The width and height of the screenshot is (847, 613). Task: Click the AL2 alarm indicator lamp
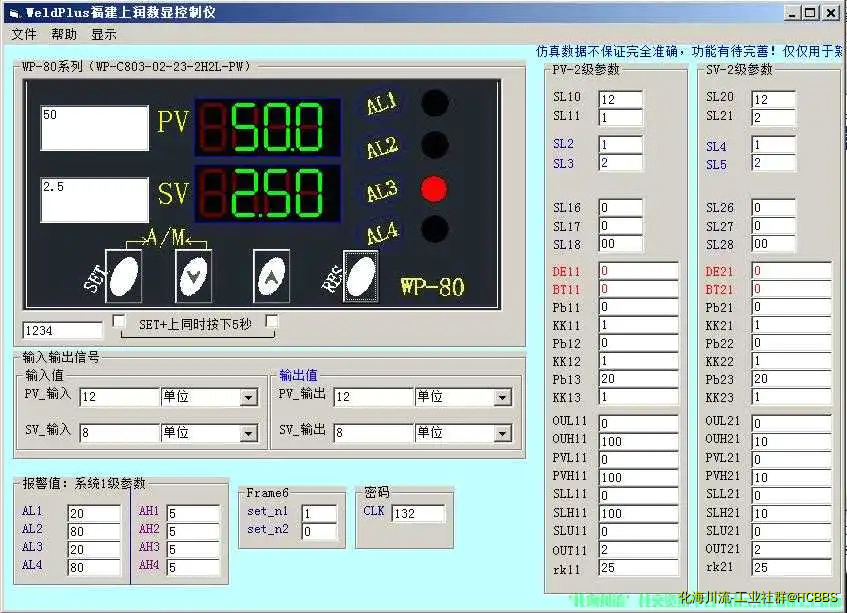tap(435, 145)
